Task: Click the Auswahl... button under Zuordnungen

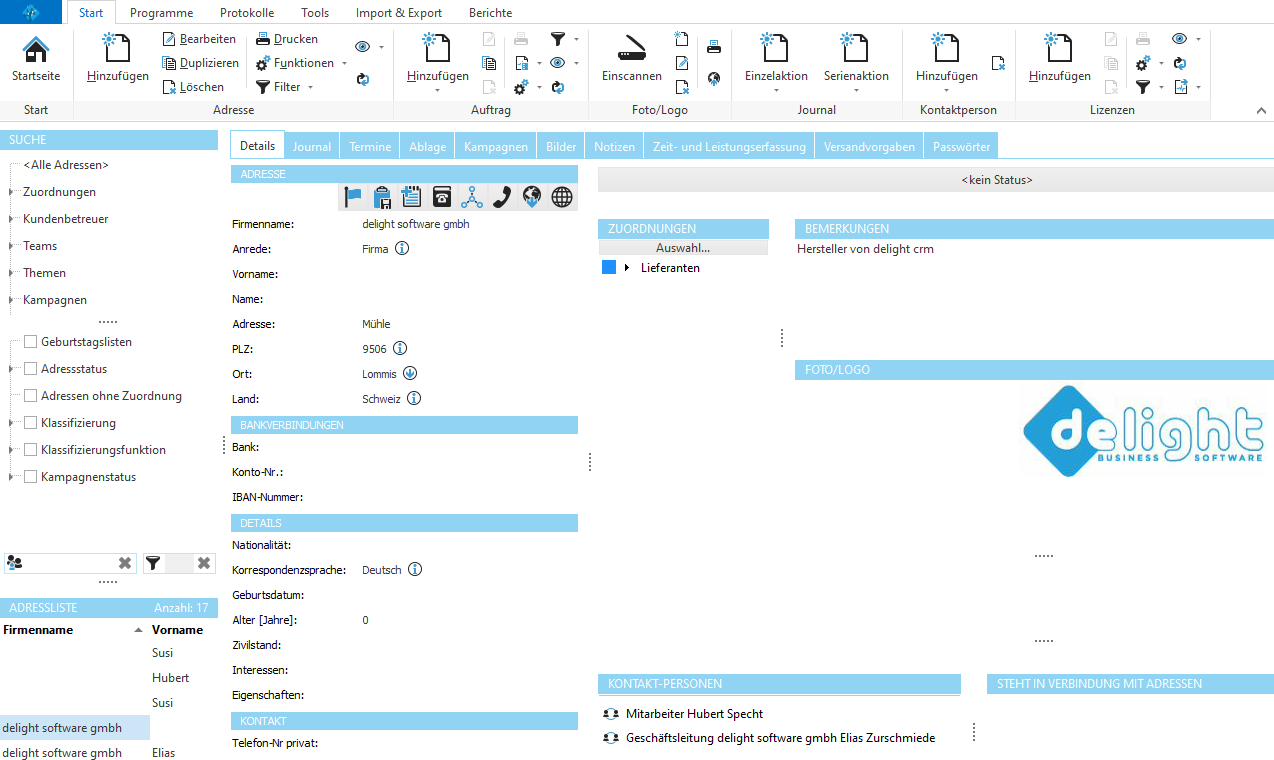Action: click(683, 247)
